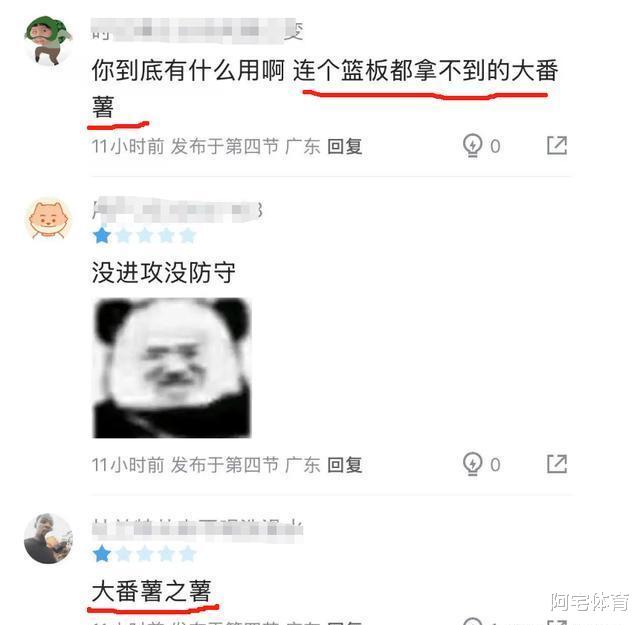This screenshot has width=640, height=625.
Task: Open the 没进攻没防守 comment text
Action: [x=164, y=272]
